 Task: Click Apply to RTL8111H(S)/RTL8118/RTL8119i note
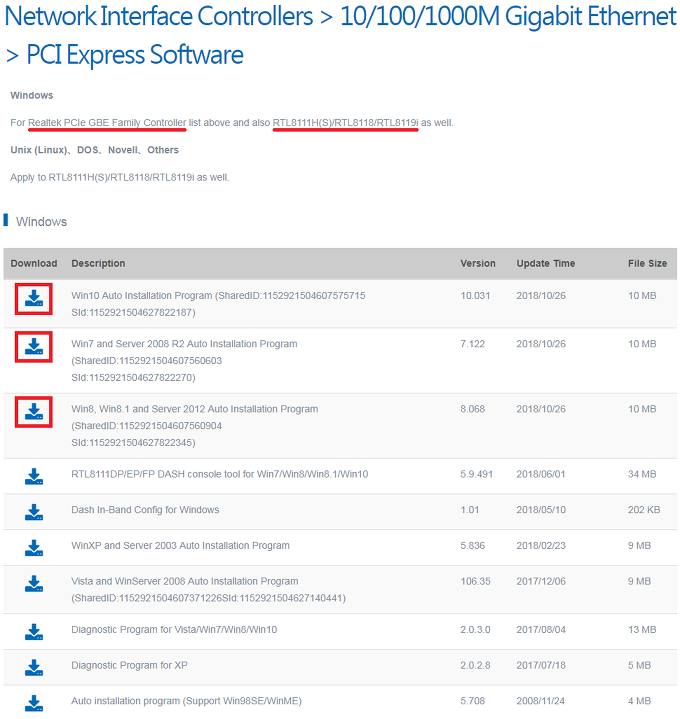point(120,177)
